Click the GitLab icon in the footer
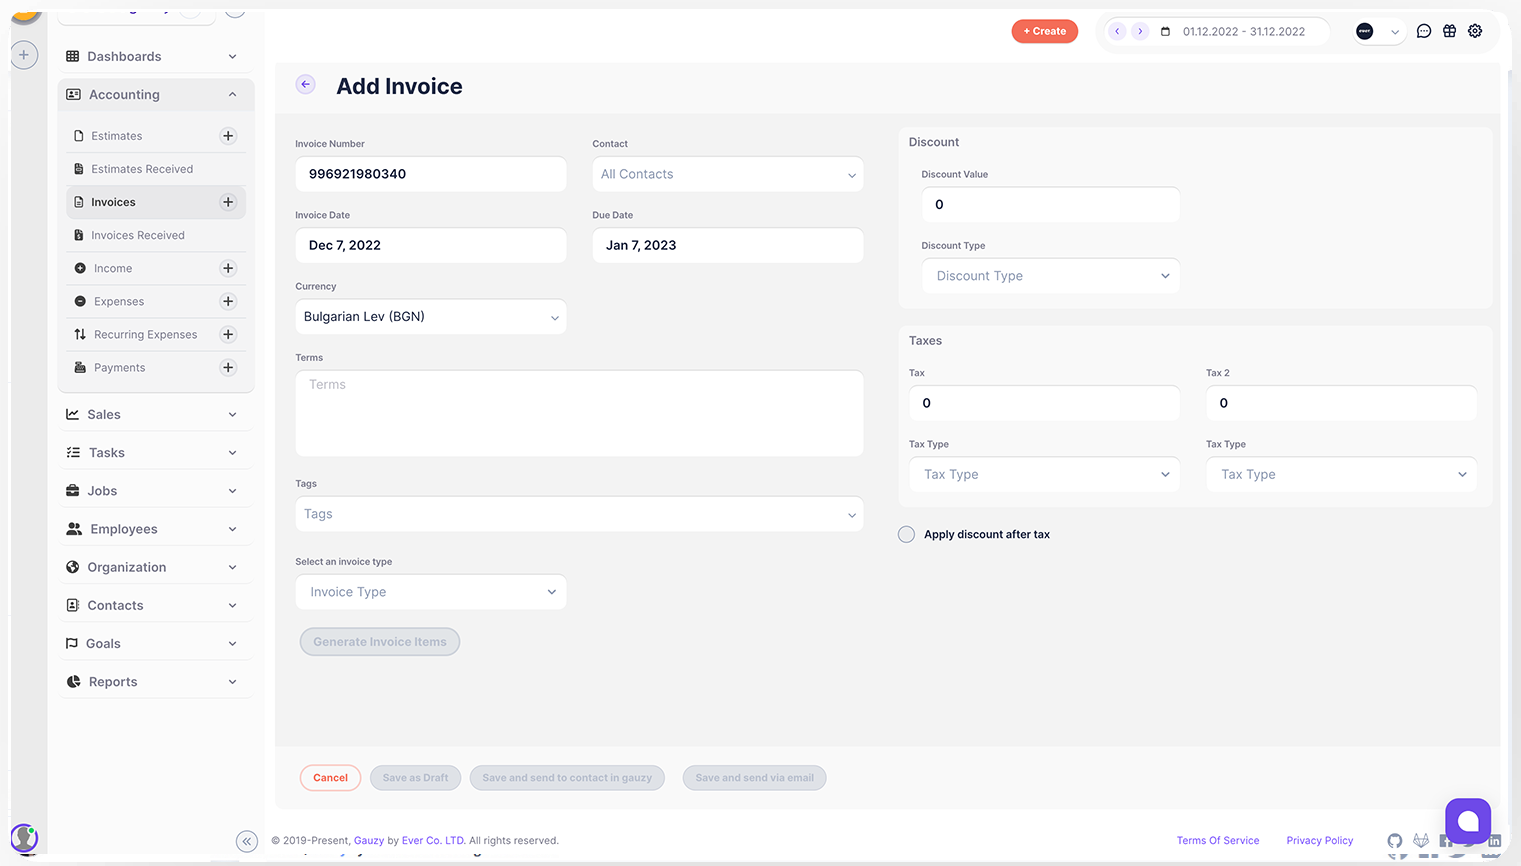 1421,841
